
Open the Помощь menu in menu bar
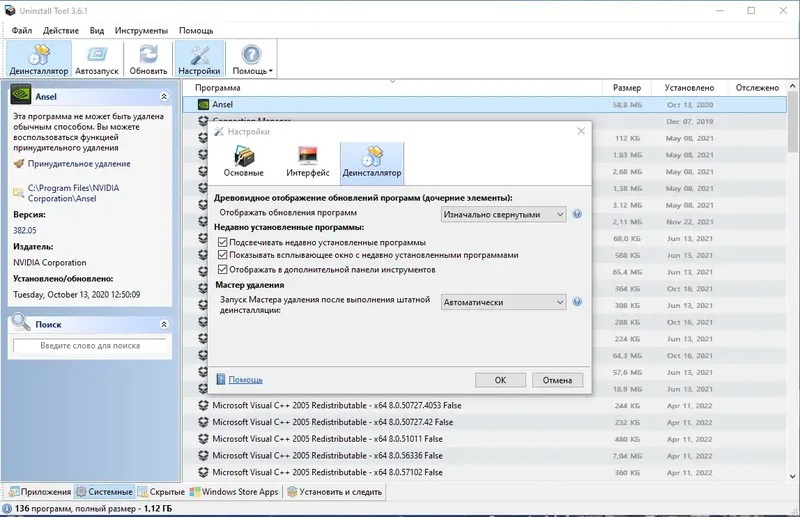(196, 31)
